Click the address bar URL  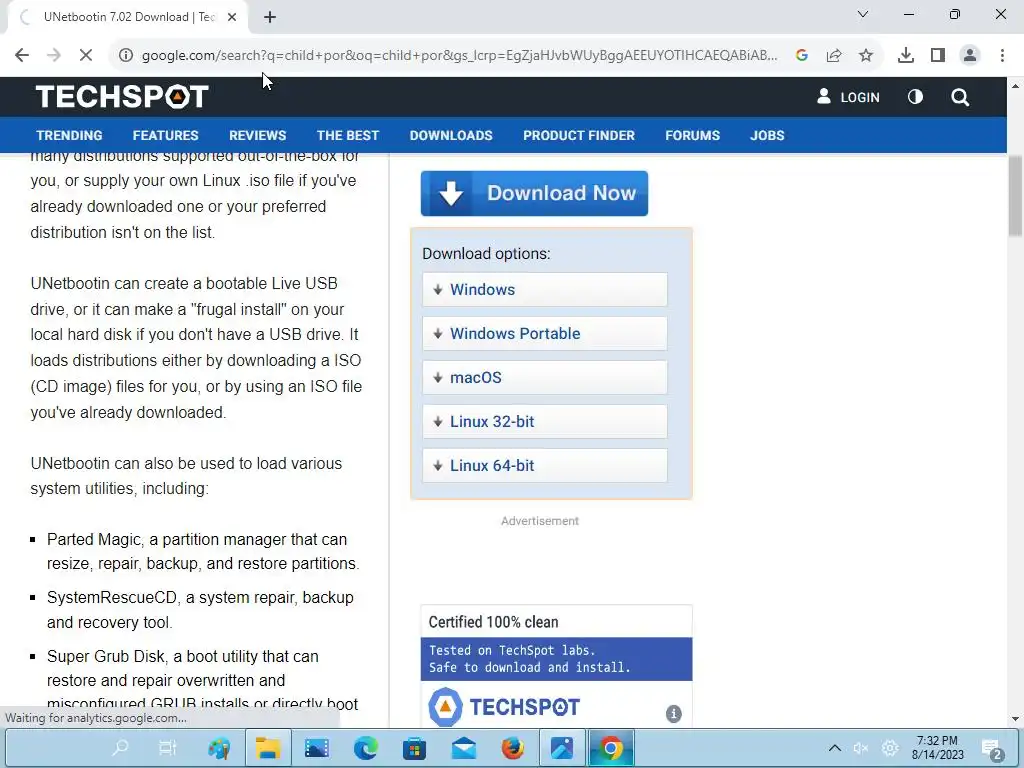[x=459, y=56]
